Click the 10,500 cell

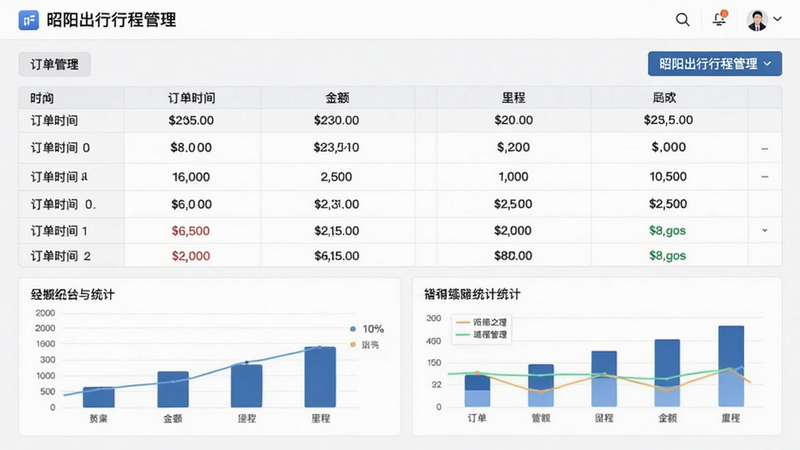click(668, 177)
